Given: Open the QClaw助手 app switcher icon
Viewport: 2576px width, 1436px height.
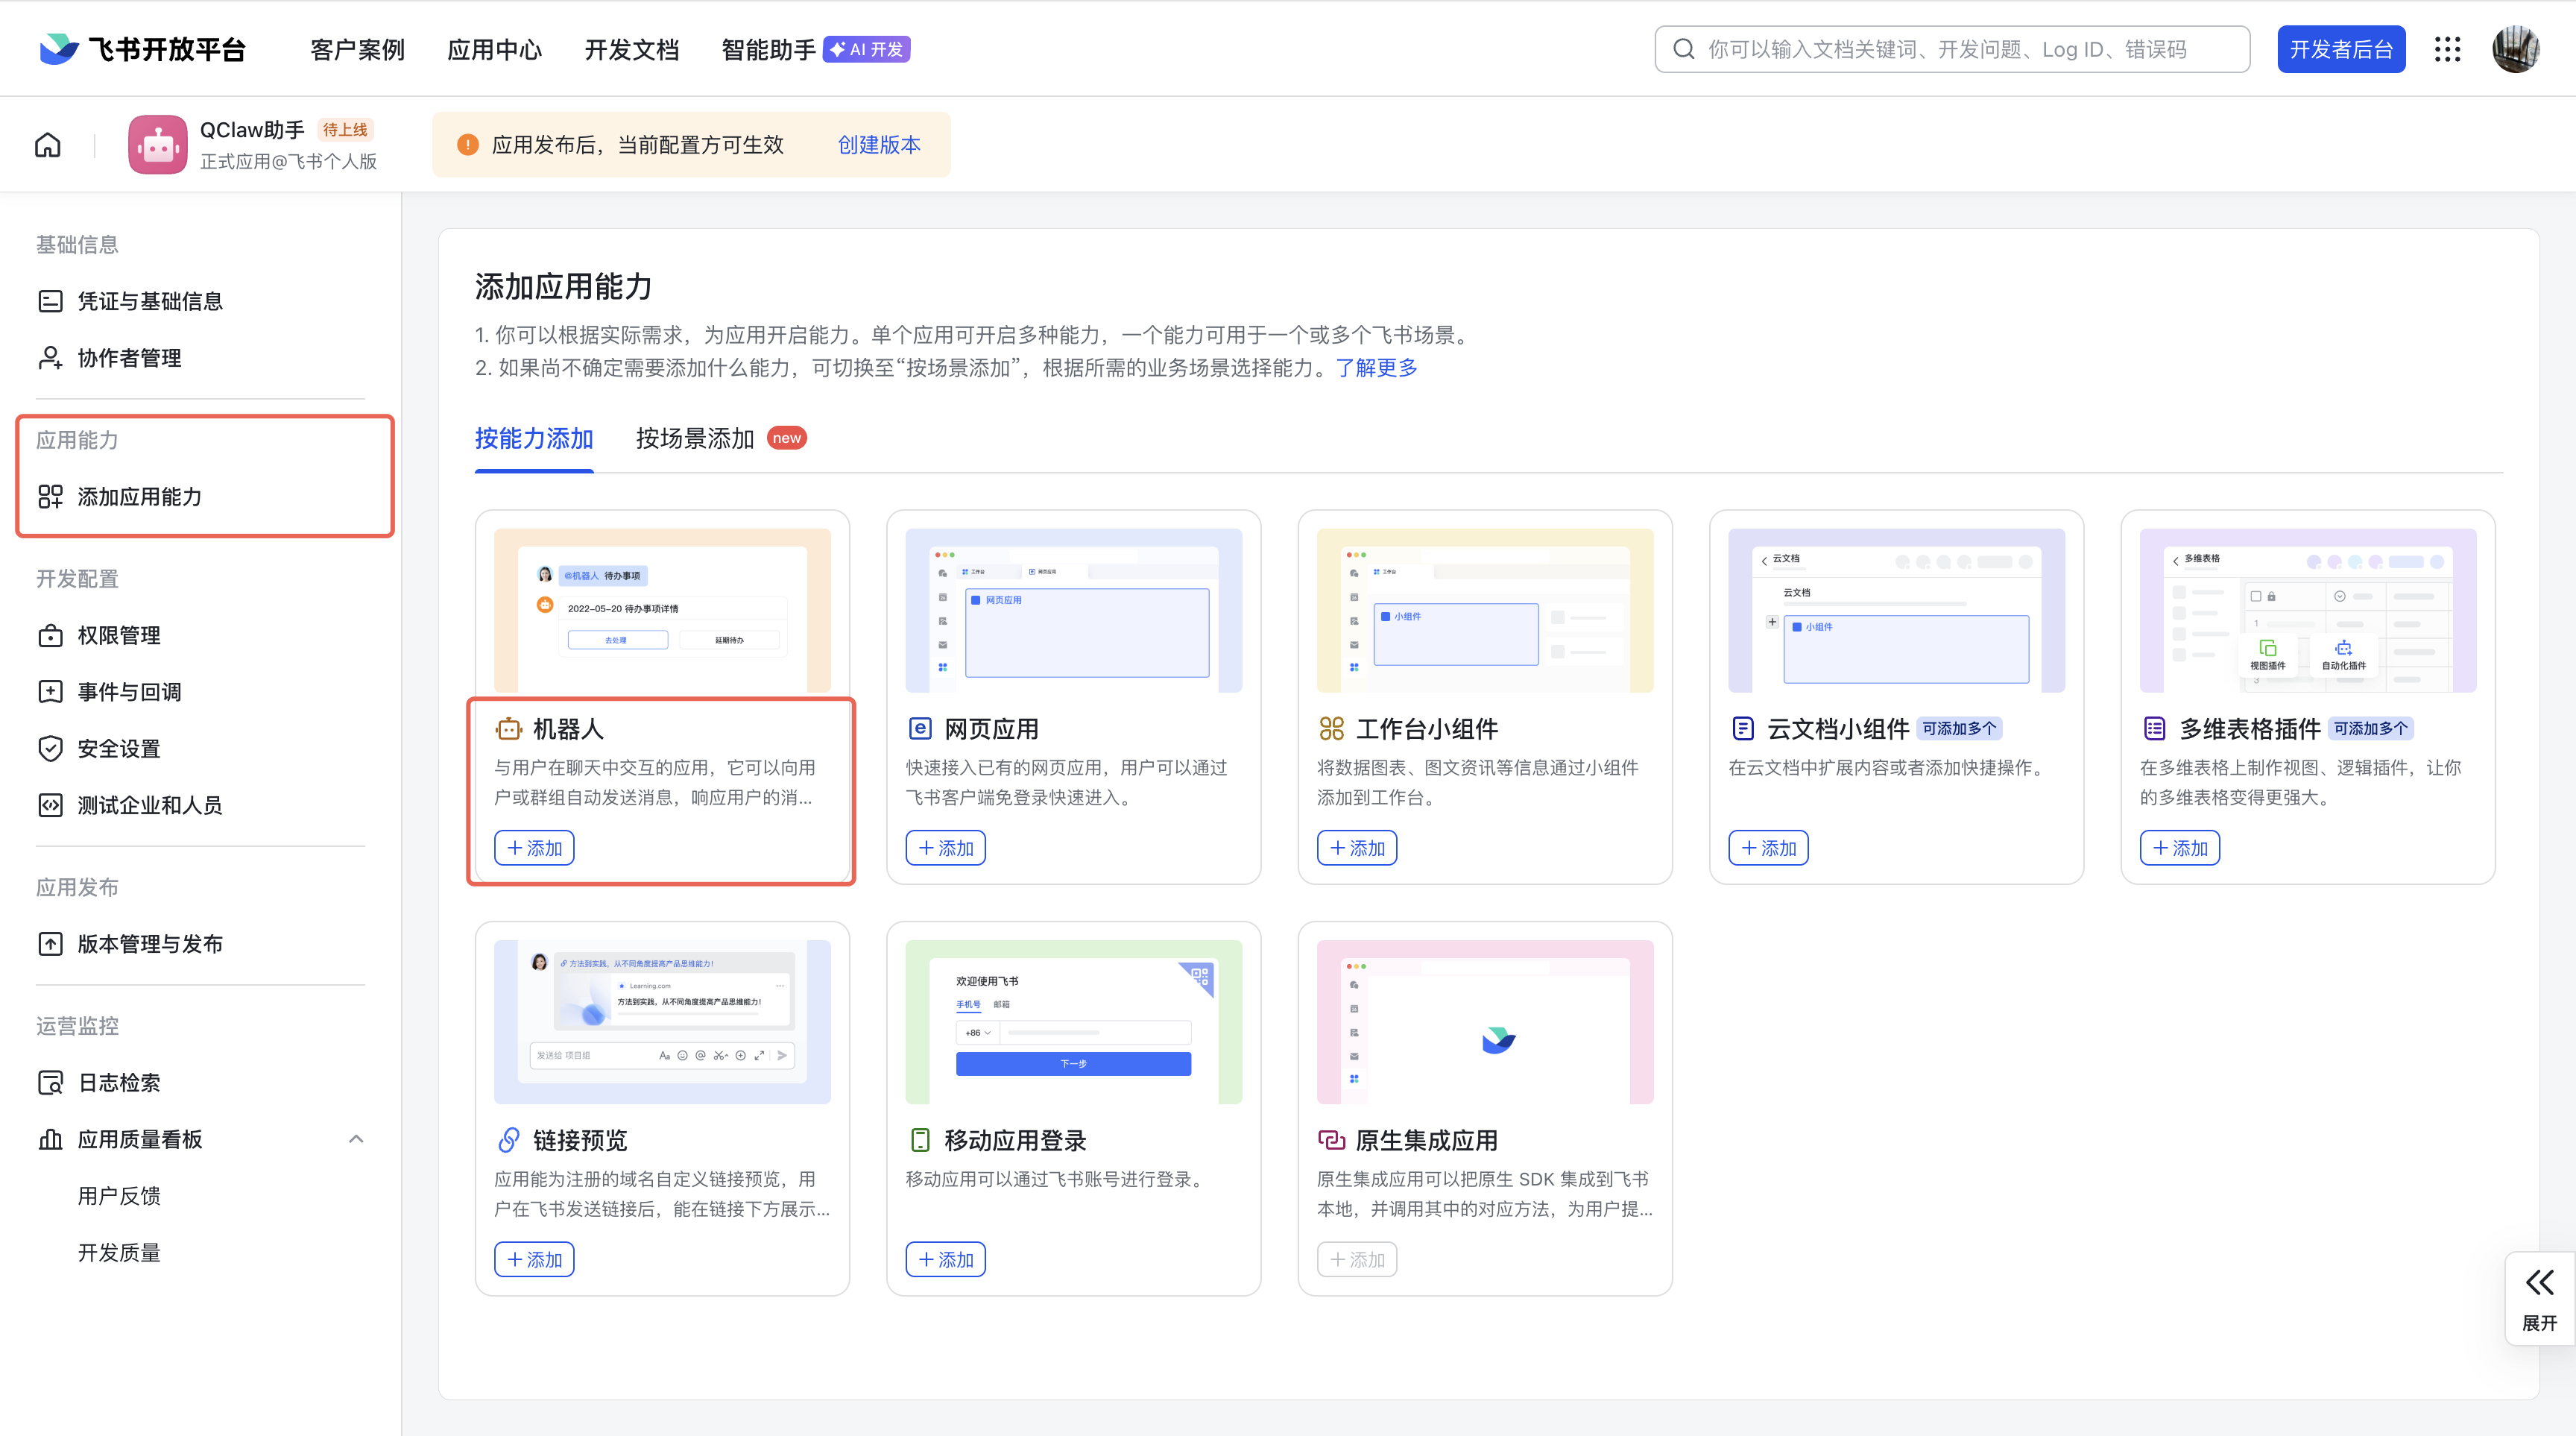Looking at the screenshot, I should [157, 144].
